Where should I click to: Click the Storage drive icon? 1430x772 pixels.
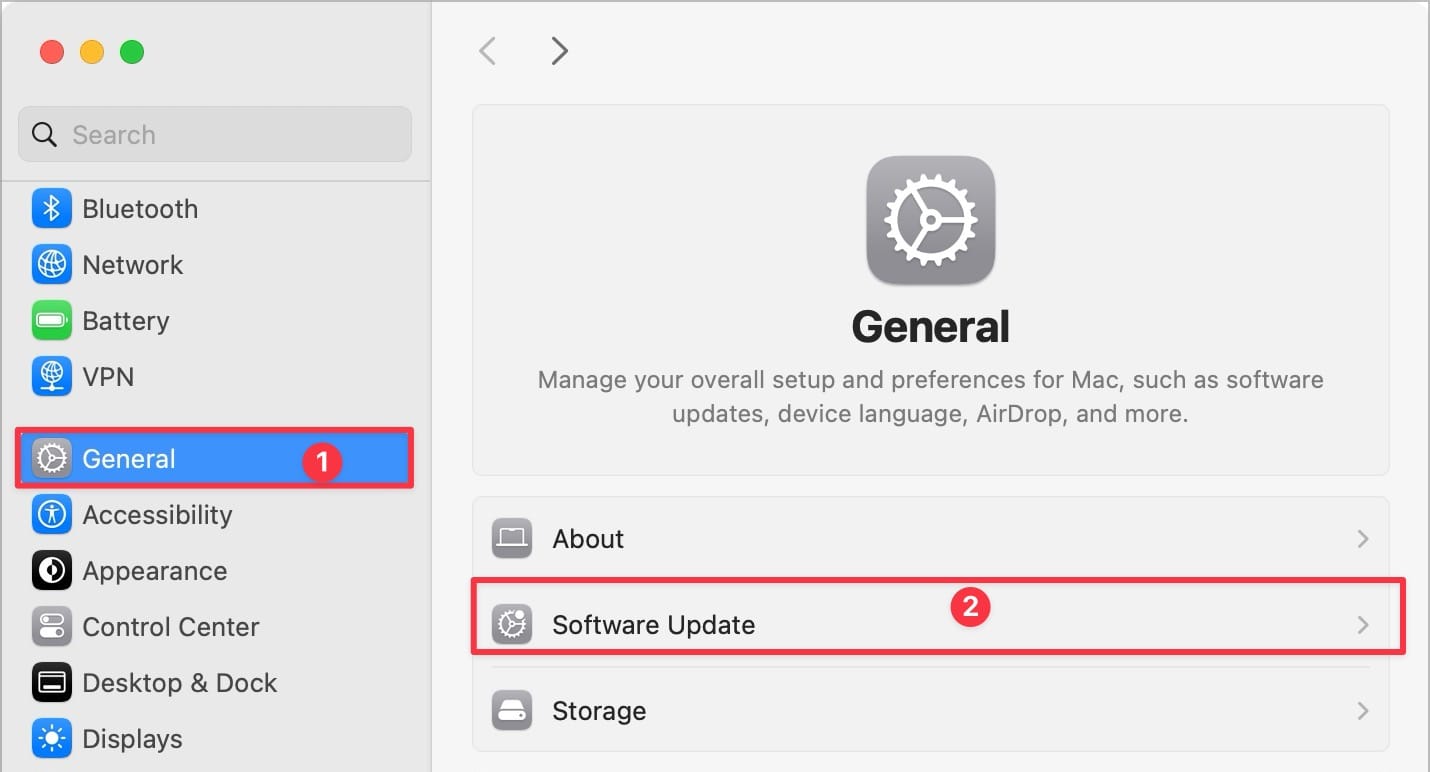point(511,710)
